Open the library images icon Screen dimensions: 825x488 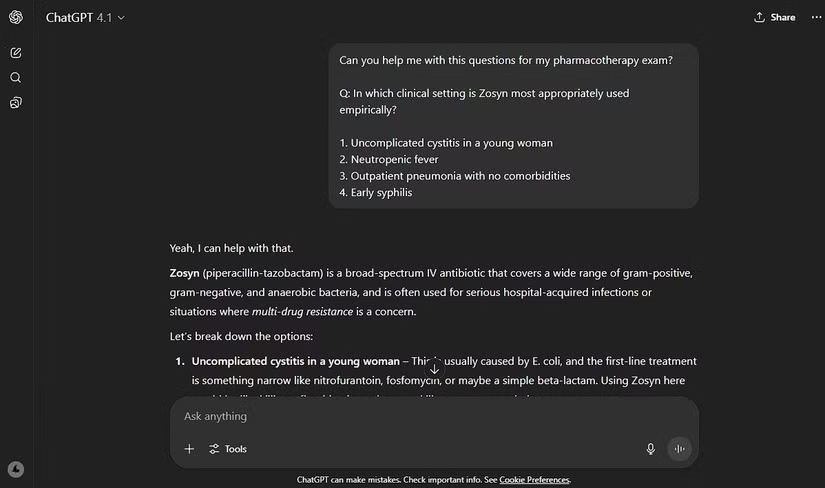click(16, 102)
